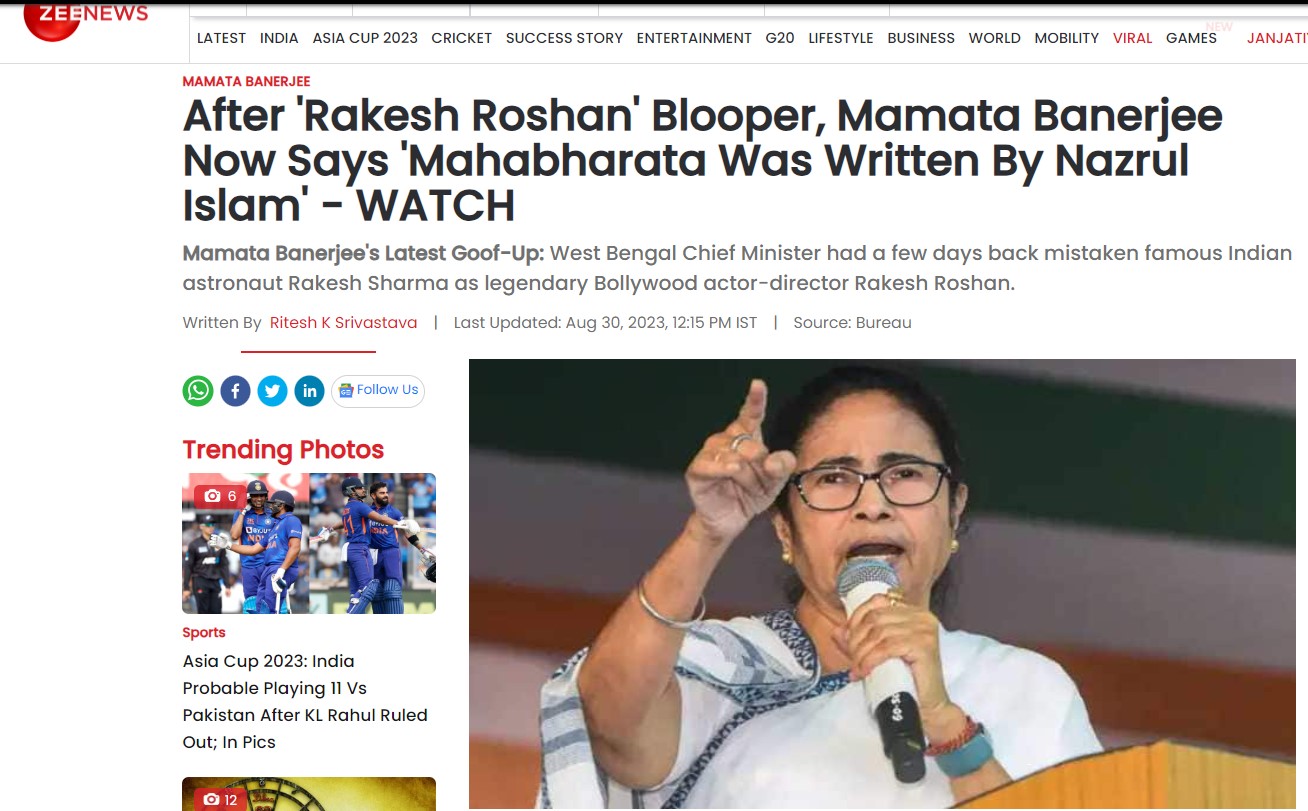1308x811 pixels.
Task: Click author name Ritesh K Srivastava
Action: coord(343,322)
